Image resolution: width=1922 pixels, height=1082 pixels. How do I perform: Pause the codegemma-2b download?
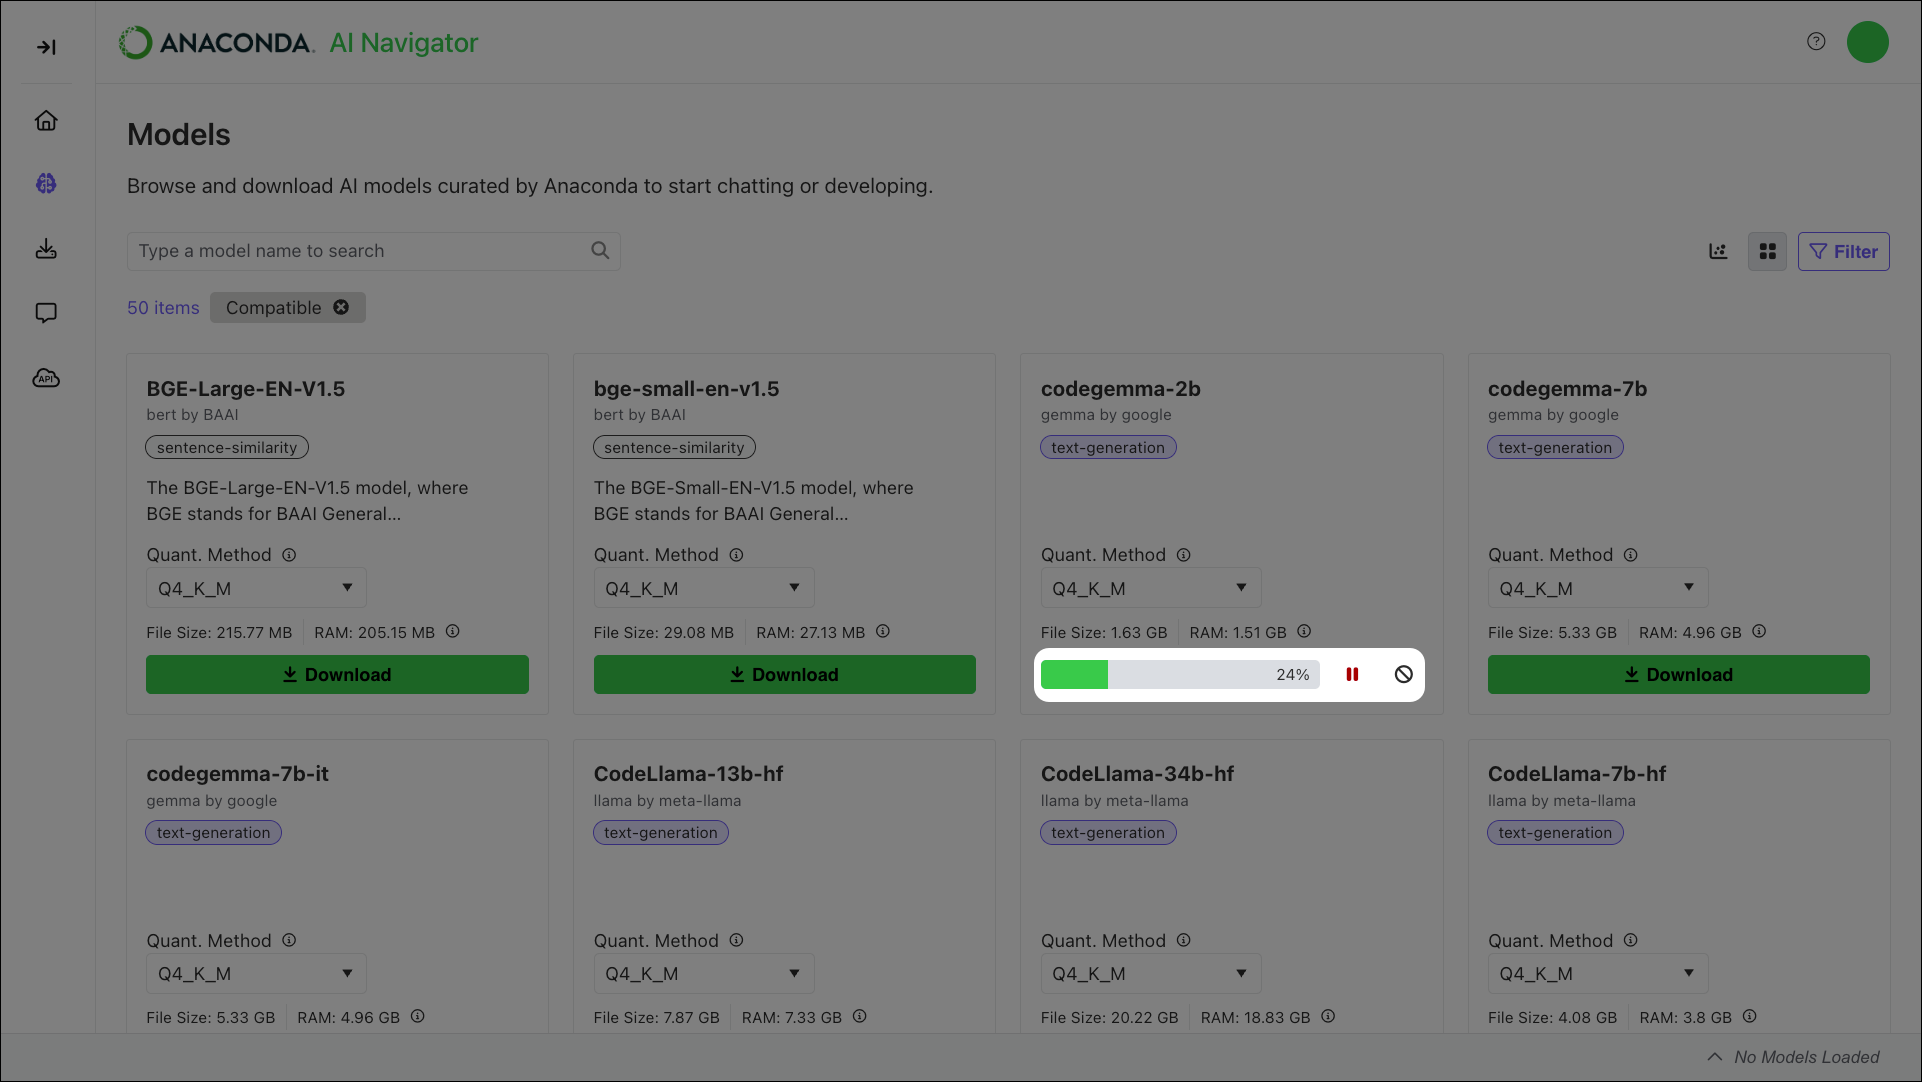pos(1352,674)
